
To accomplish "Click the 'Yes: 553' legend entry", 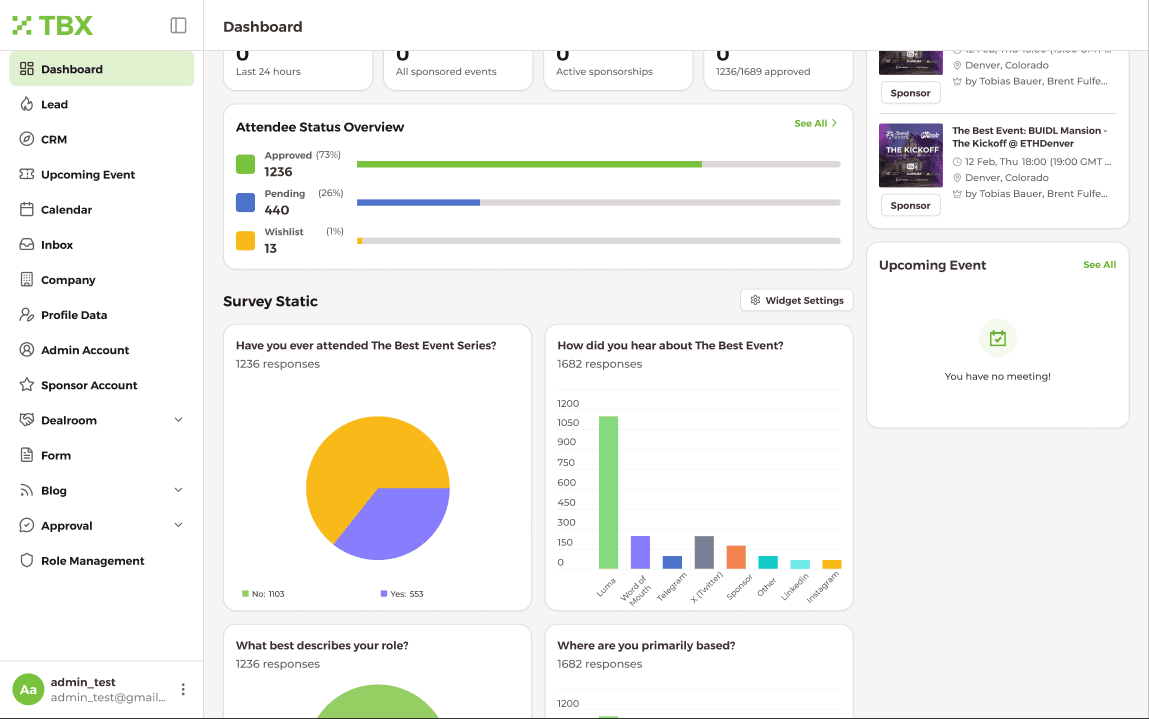I will tap(402, 594).
